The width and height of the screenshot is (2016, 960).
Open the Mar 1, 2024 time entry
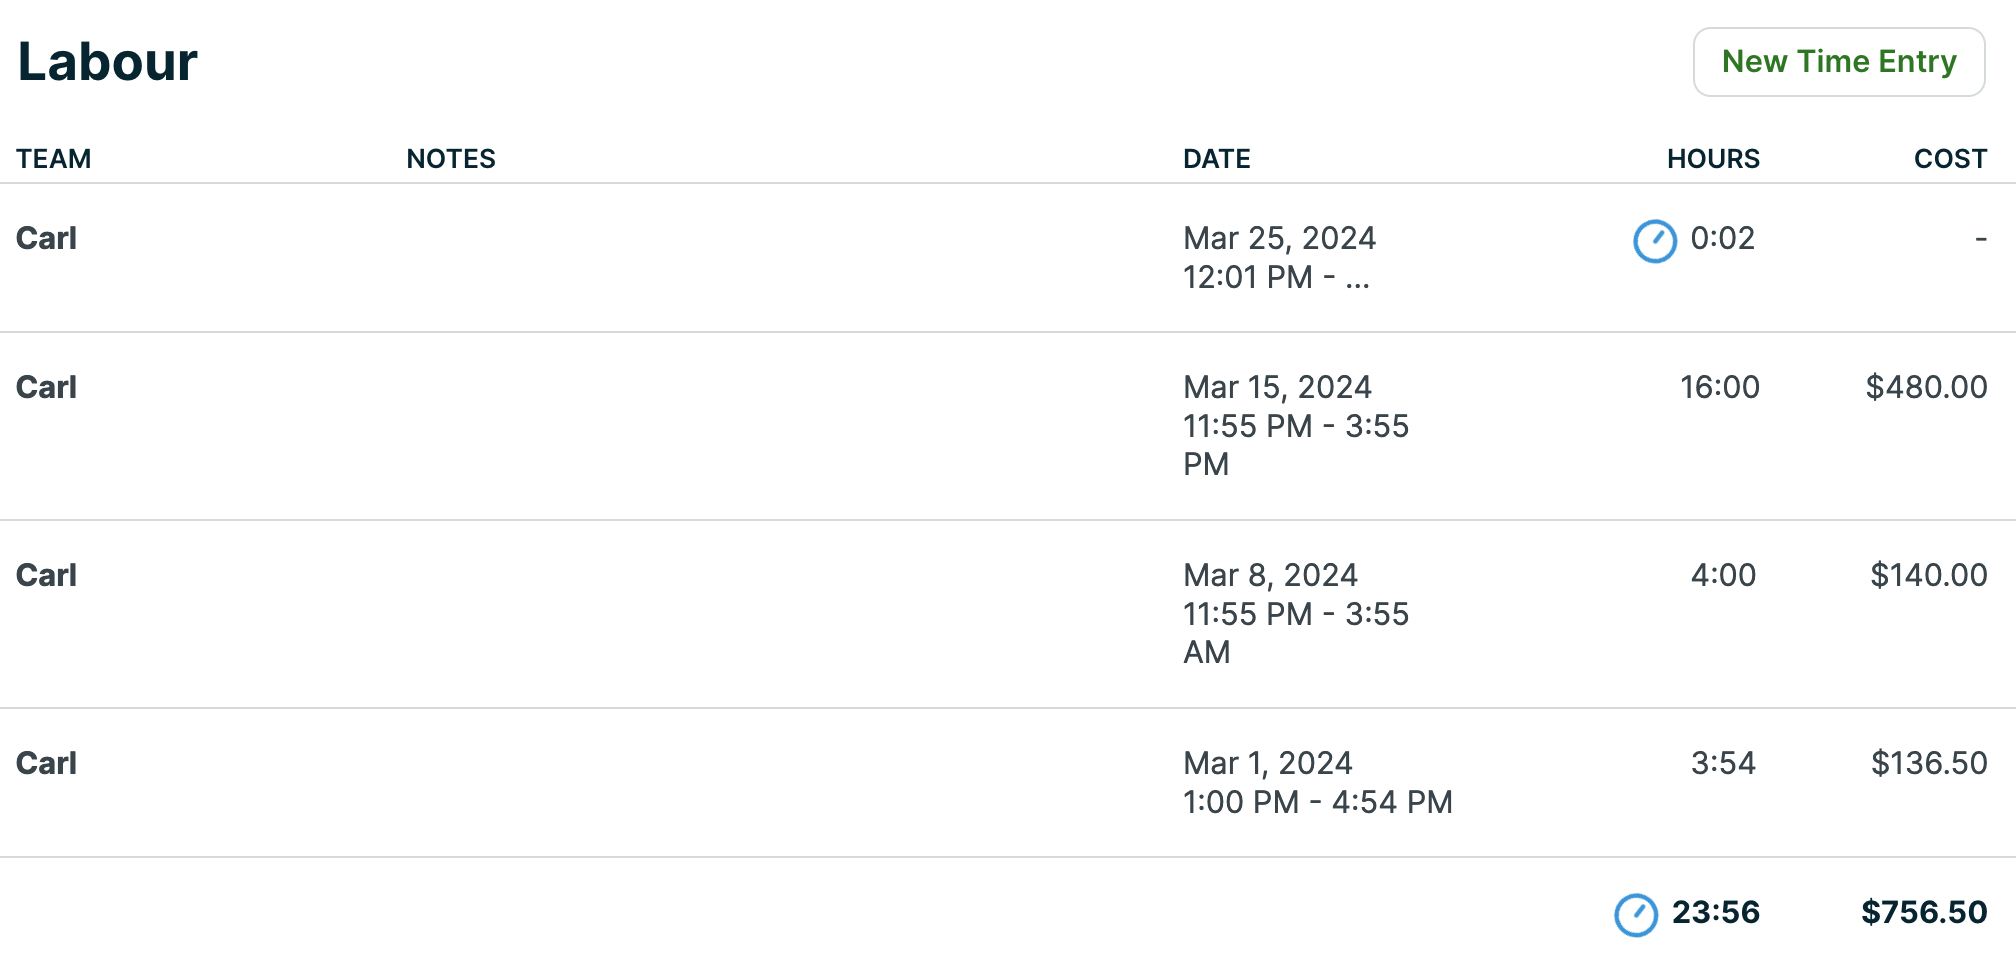1266,763
